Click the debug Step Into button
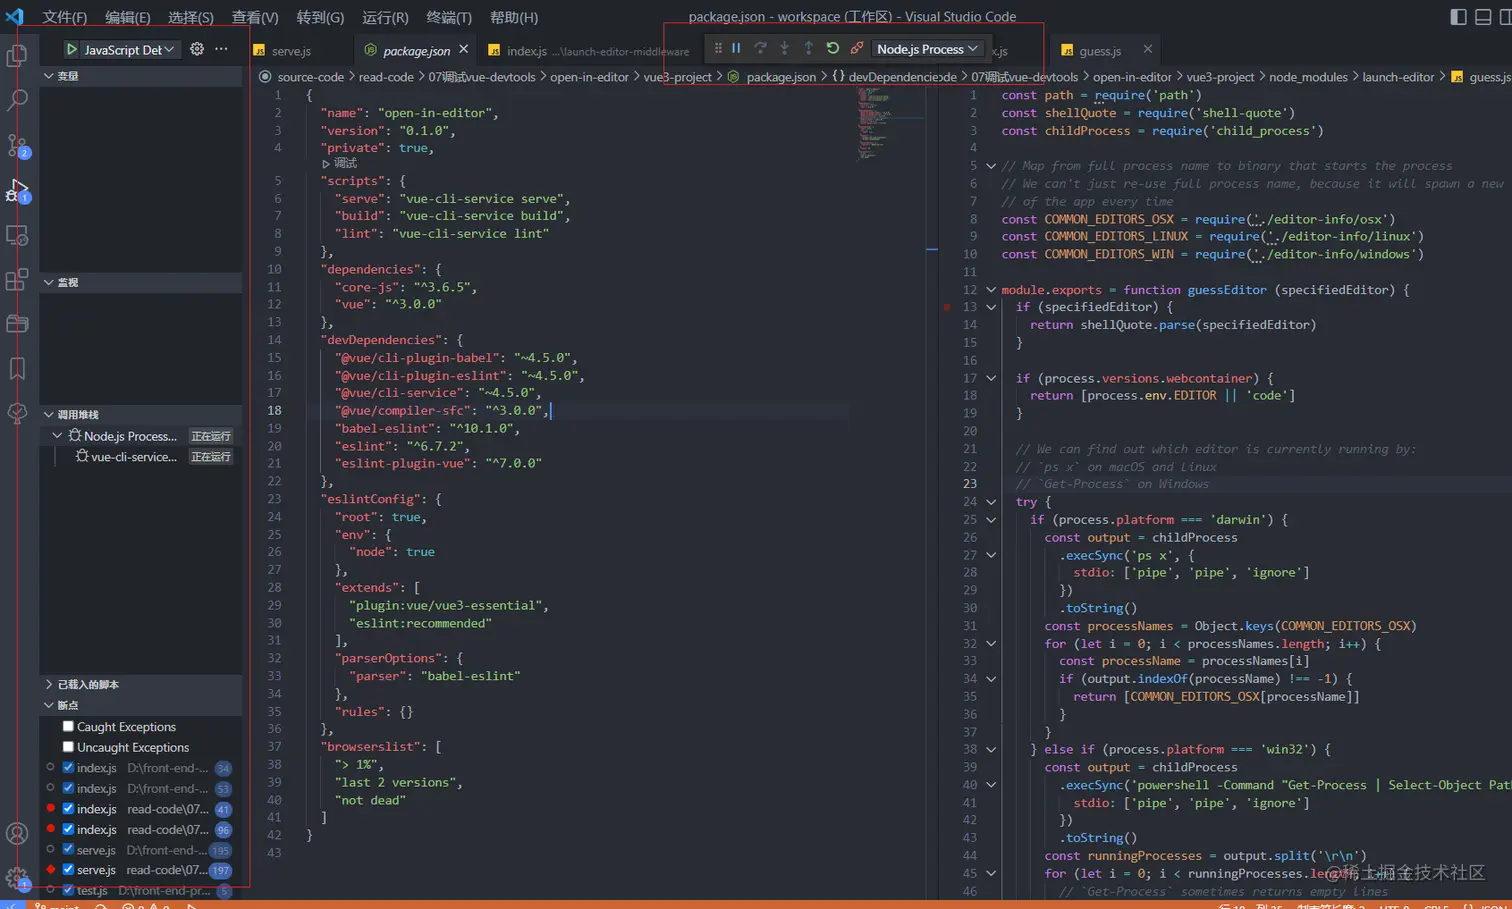 click(784, 48)
